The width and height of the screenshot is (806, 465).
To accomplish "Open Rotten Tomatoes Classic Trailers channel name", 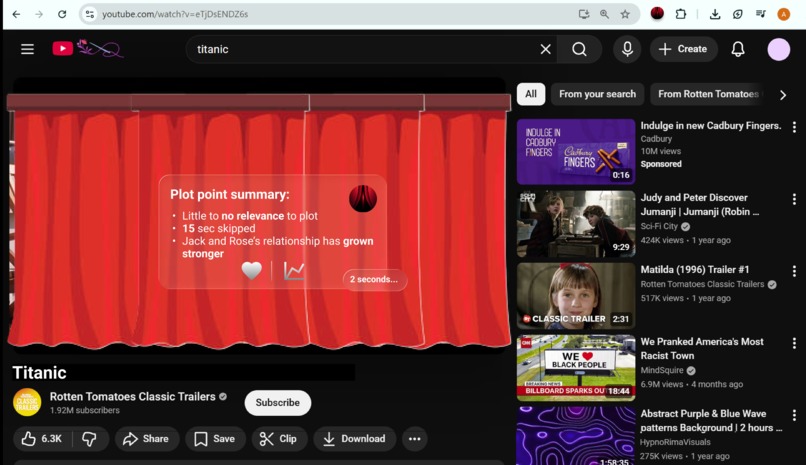I will pos(133,397).
